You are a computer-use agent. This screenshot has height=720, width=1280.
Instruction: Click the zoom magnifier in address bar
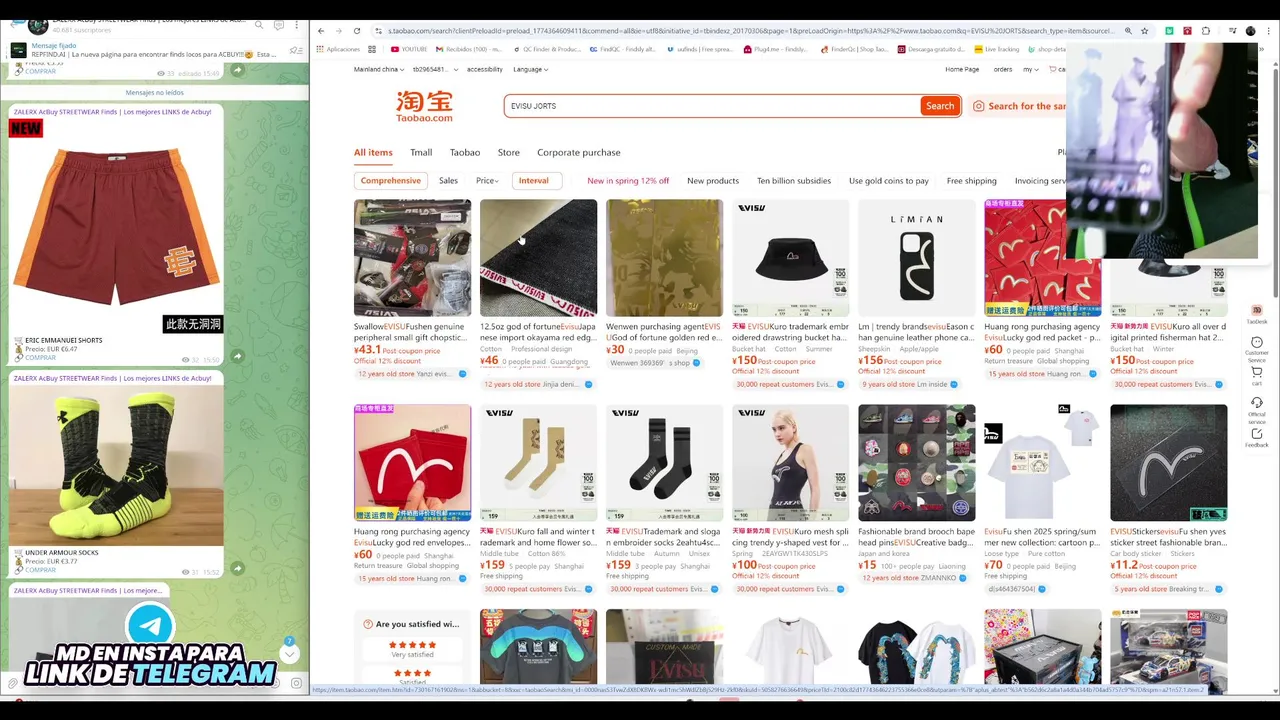point(1128,31)
